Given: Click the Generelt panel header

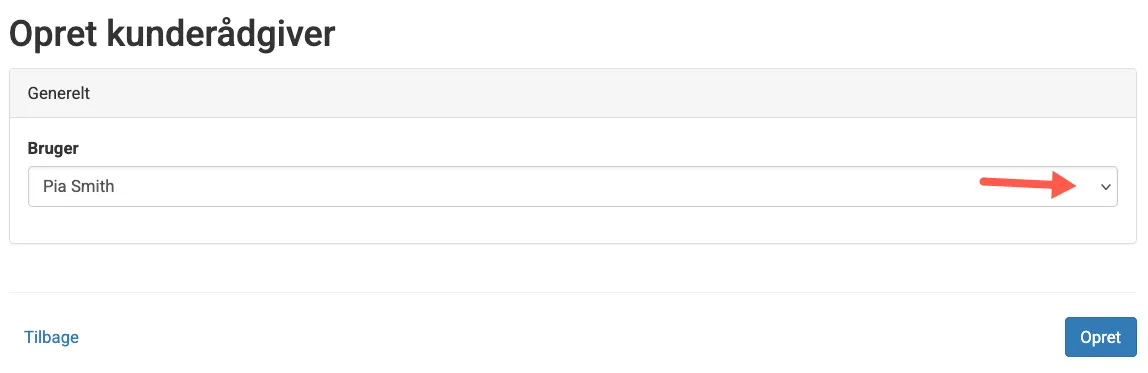Looking at the screenshot, I should tap(573, 93).
